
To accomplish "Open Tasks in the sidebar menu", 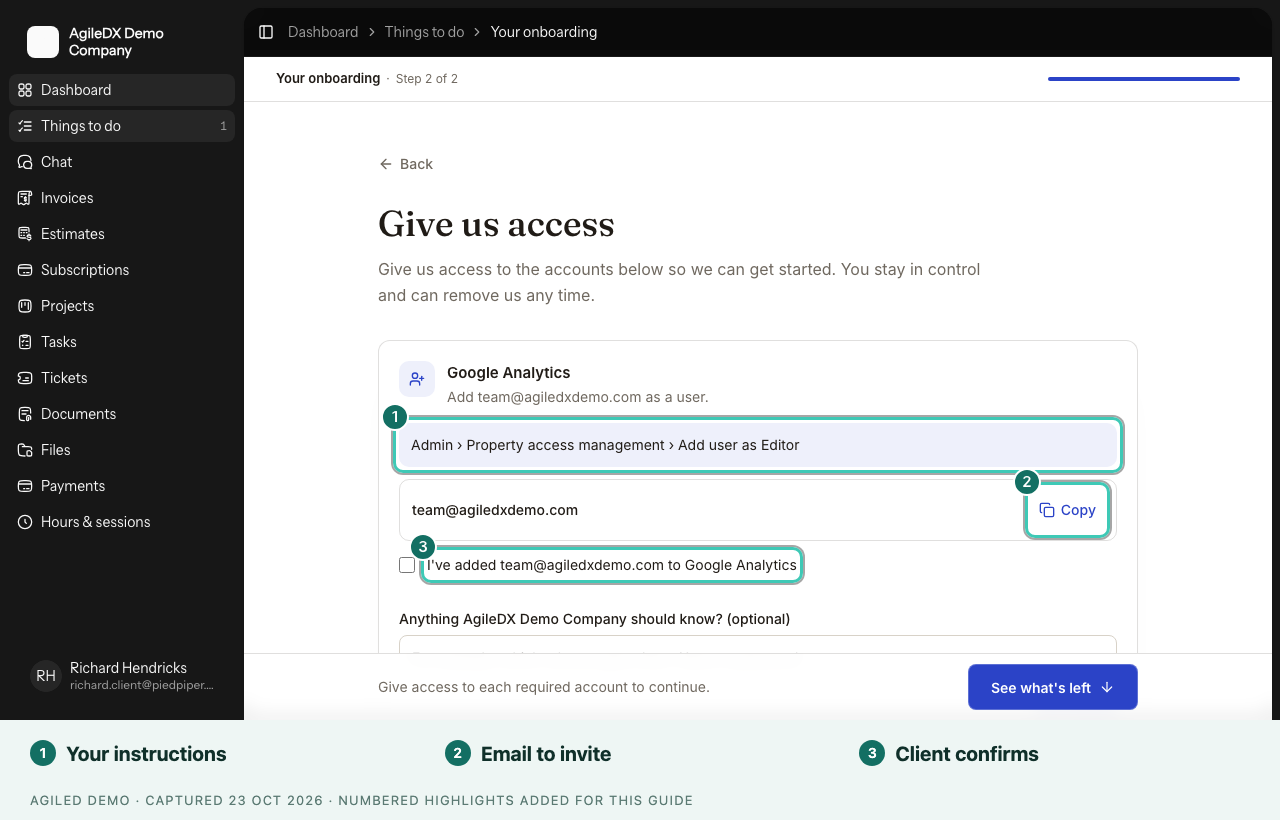I will tap(122, 342).
